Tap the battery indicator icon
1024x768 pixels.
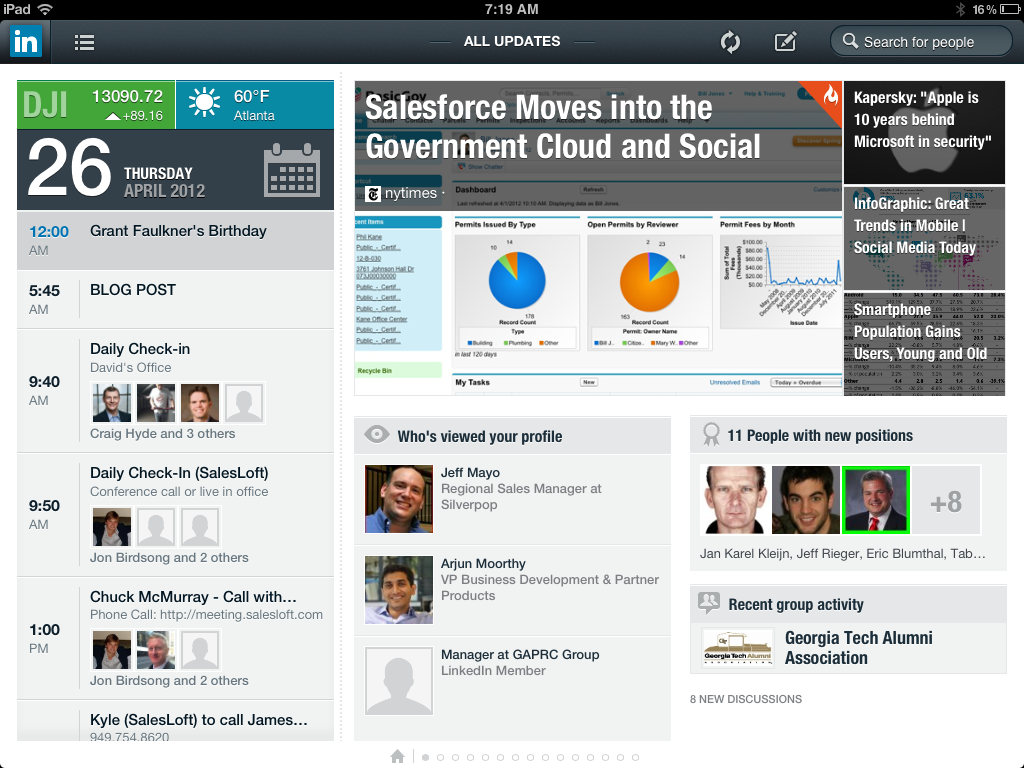pos(1010,9)
